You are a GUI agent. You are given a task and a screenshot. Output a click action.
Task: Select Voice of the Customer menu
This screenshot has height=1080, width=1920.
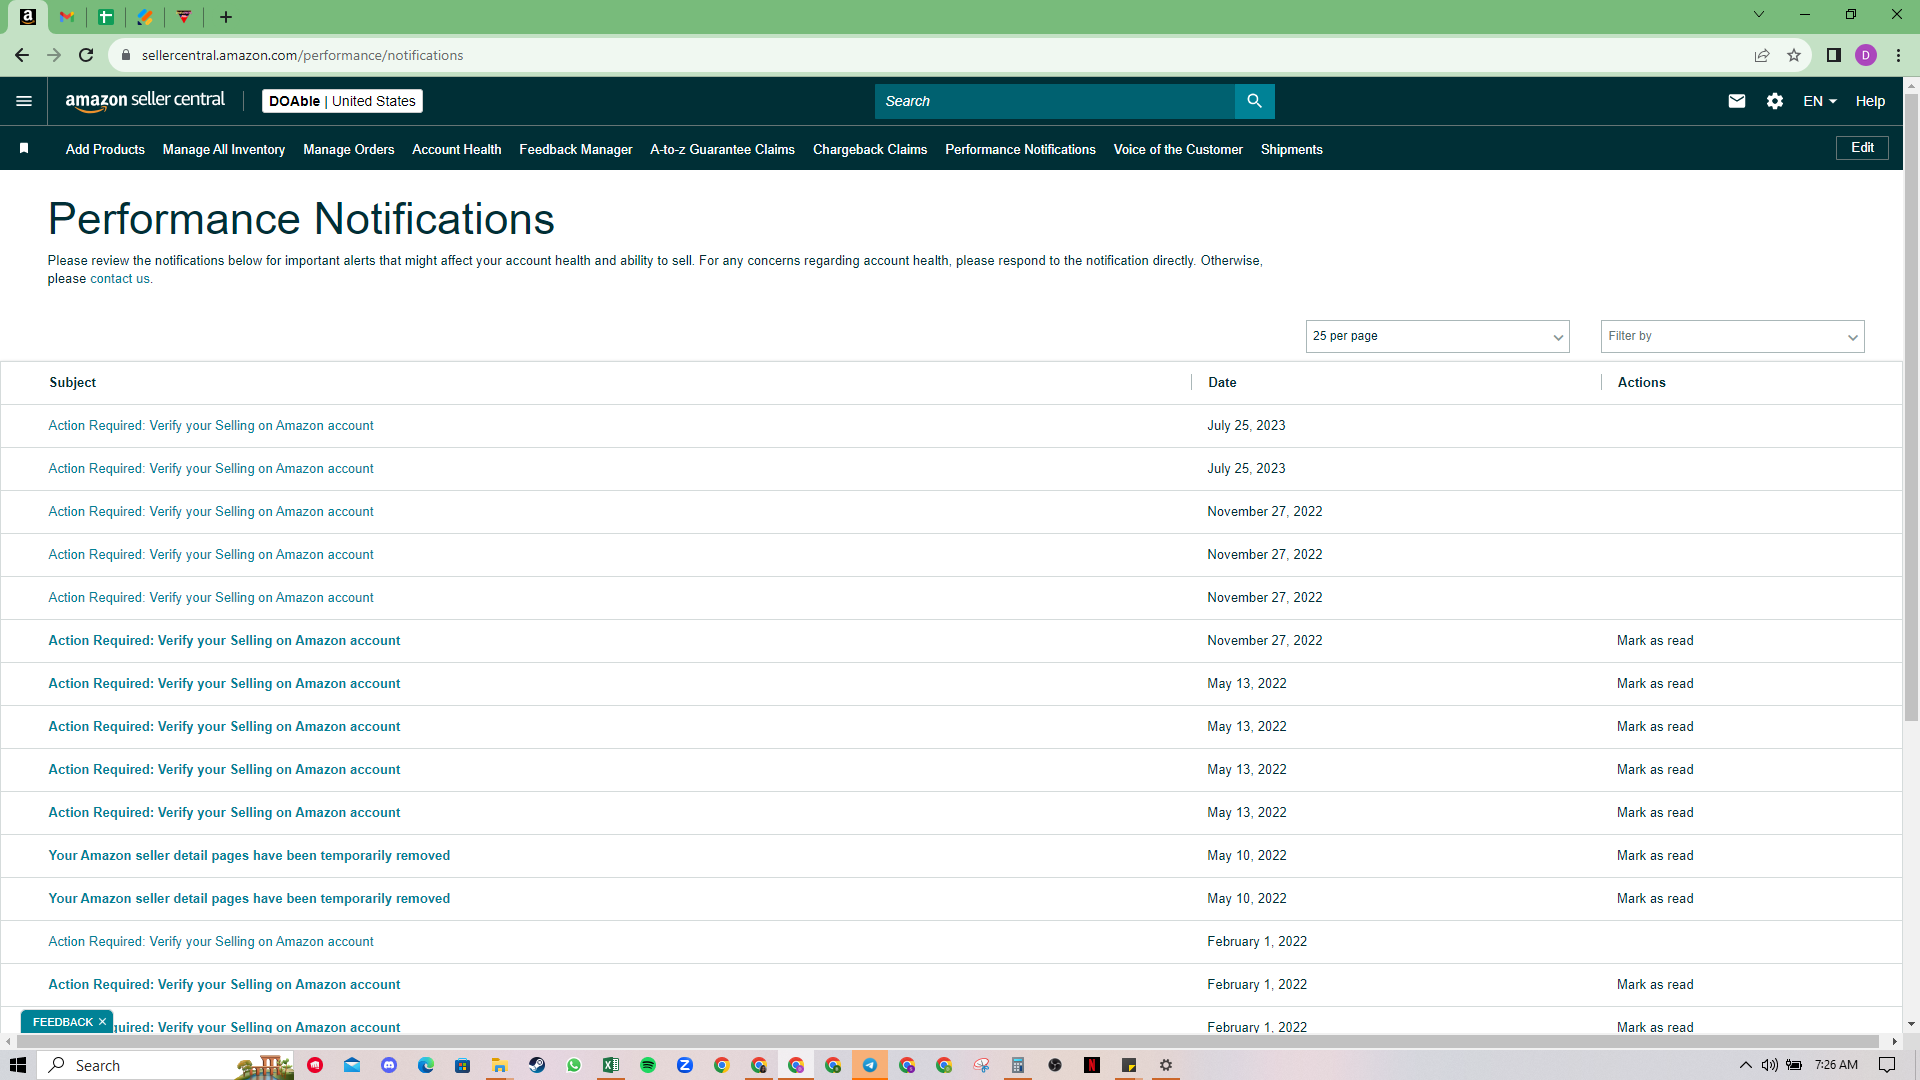(x=1178, y=149)
